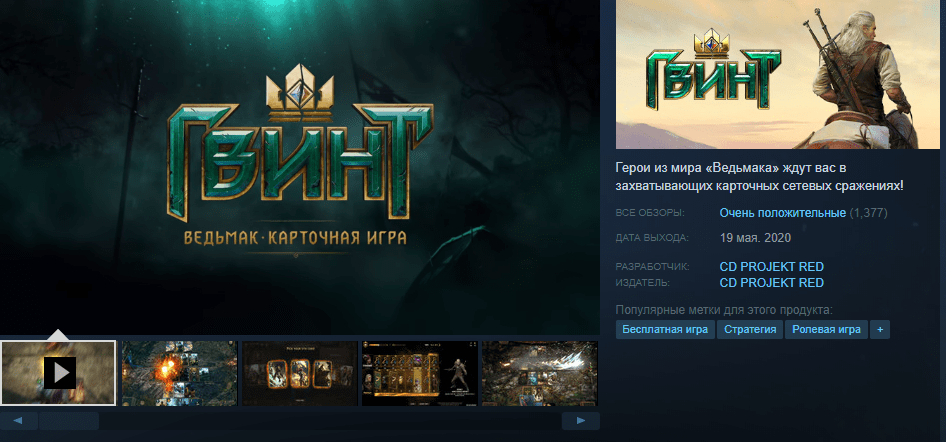The width and height of the screenshot is (946, 442).
Task: Add a tag with the plus button
Action: coord(880,330)
